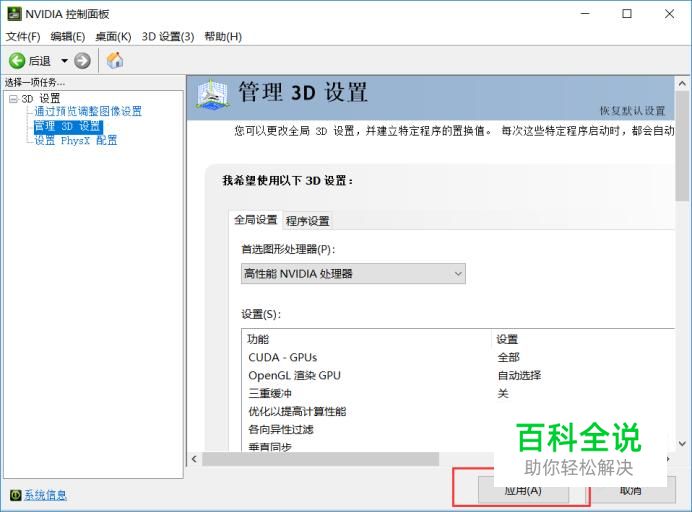The height and width of the screenshot is (512, 692).
Task: Open the 桌面(K) menu
Action: pyautogui.click(x=113, y=37)
